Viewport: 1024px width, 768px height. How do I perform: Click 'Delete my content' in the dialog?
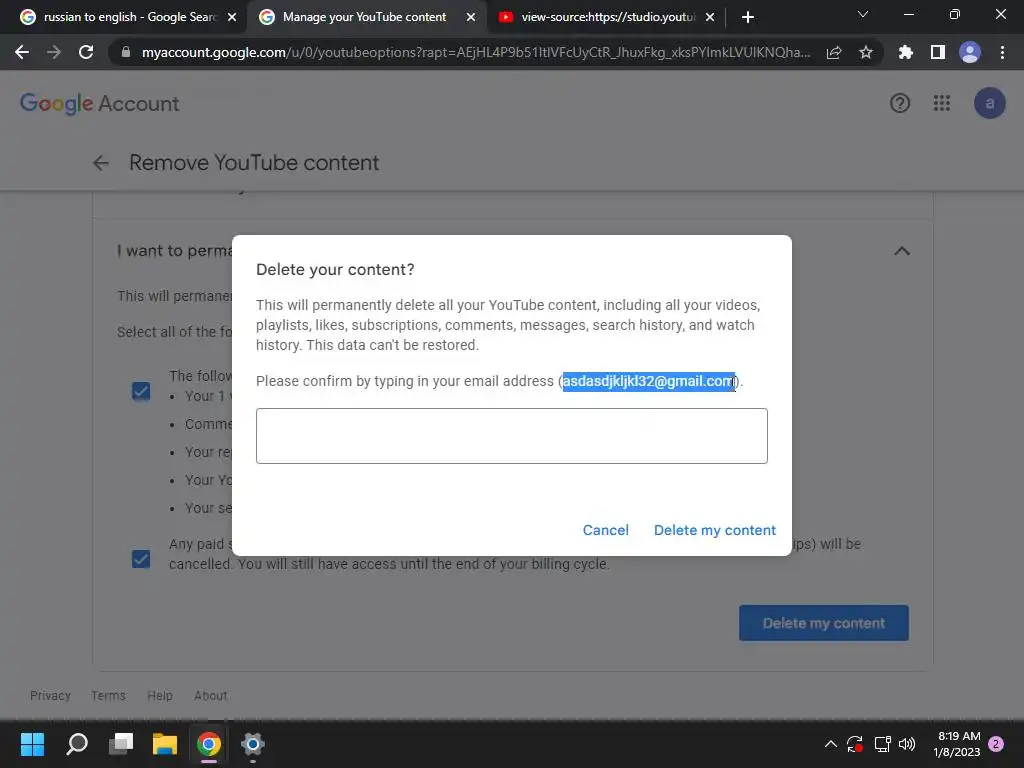coord(714,530)
